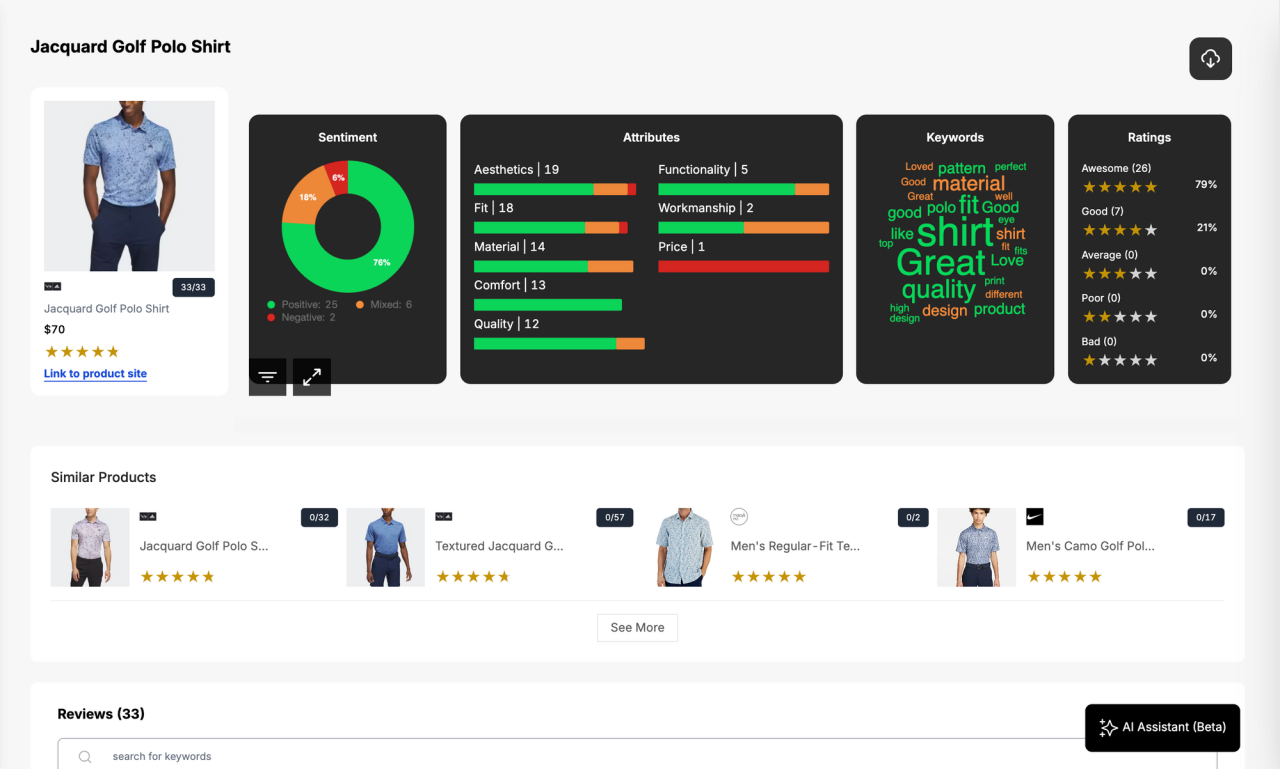Click the search magnifier icon
This screenshot has width=1280, height=769.
[85, 756]
